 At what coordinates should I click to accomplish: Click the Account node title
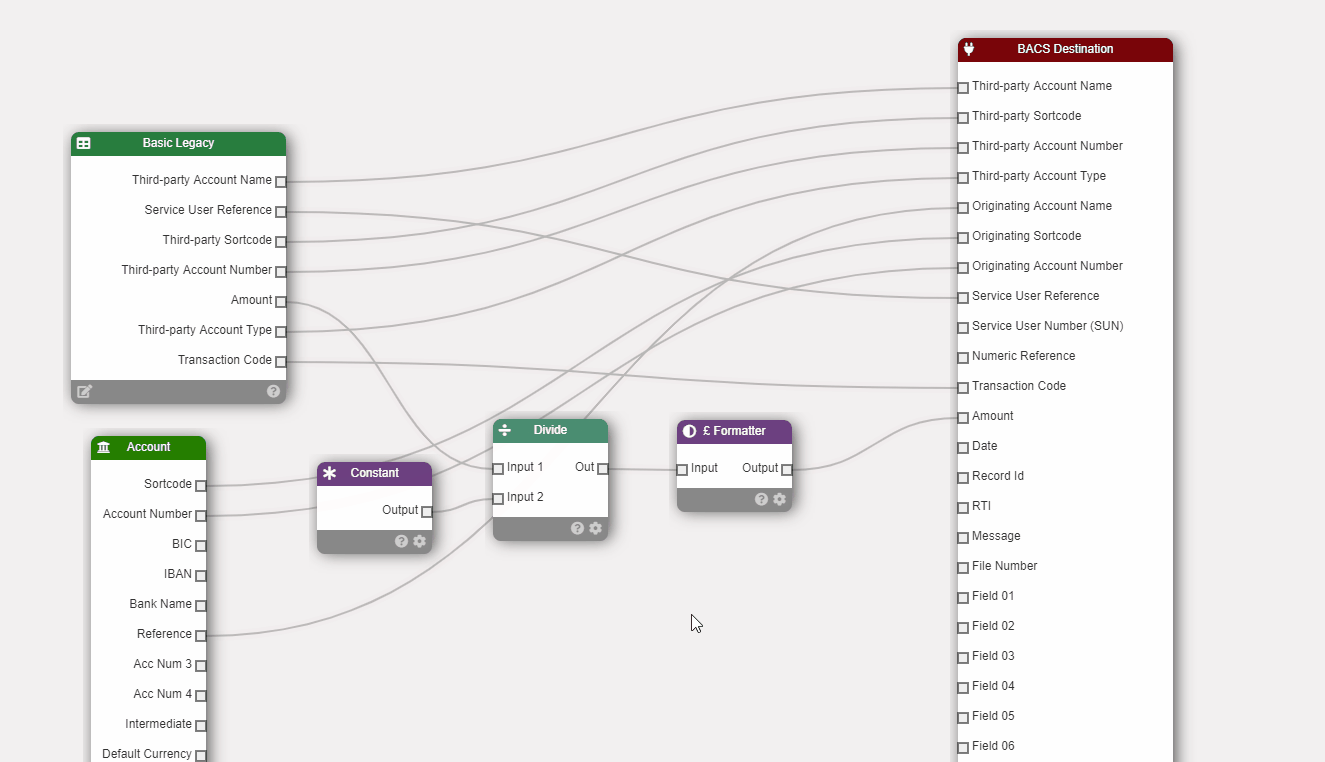[148, 447]
